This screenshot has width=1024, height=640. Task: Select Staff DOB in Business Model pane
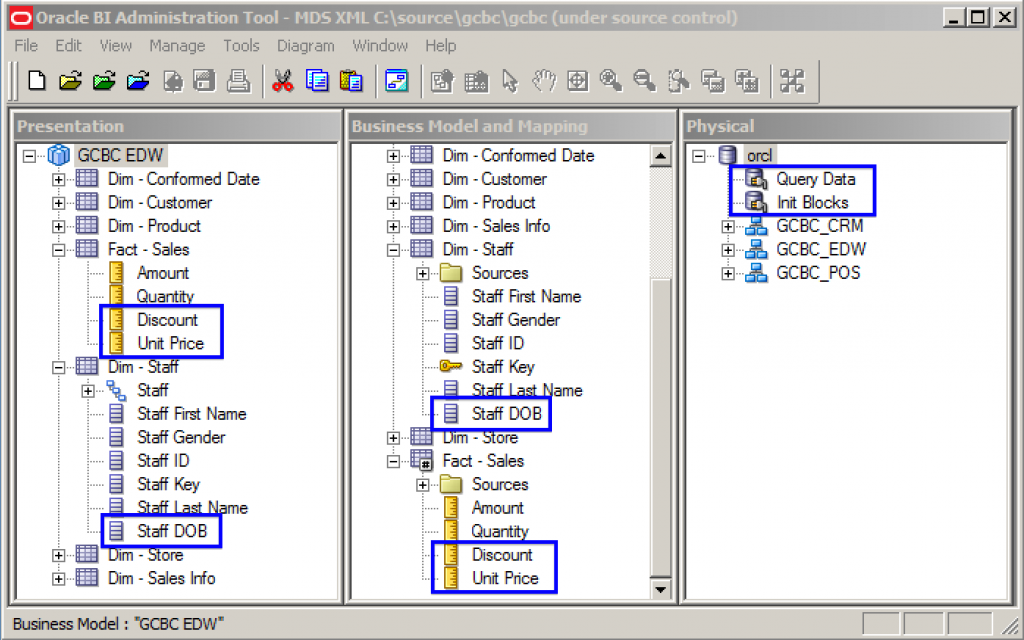coord(507,413)
